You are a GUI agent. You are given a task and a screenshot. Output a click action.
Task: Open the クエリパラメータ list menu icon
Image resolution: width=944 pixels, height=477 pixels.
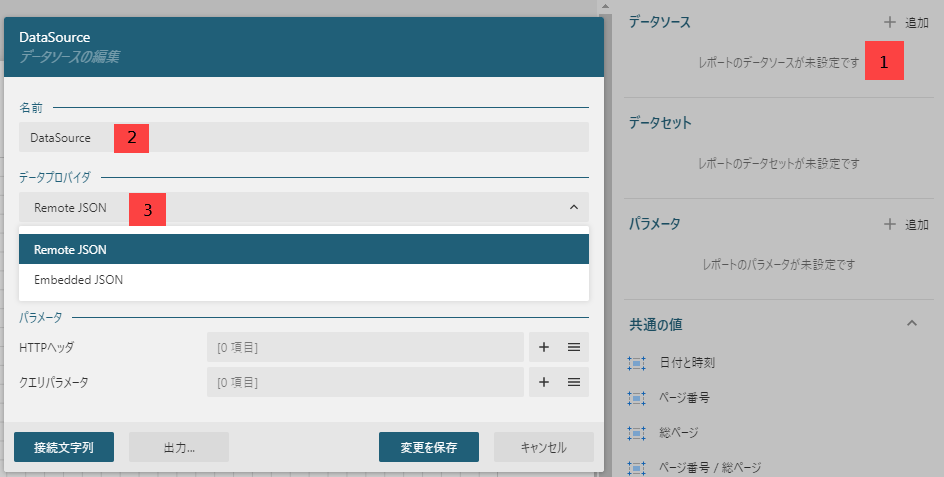pyautogui.click(x=574, y=382)
